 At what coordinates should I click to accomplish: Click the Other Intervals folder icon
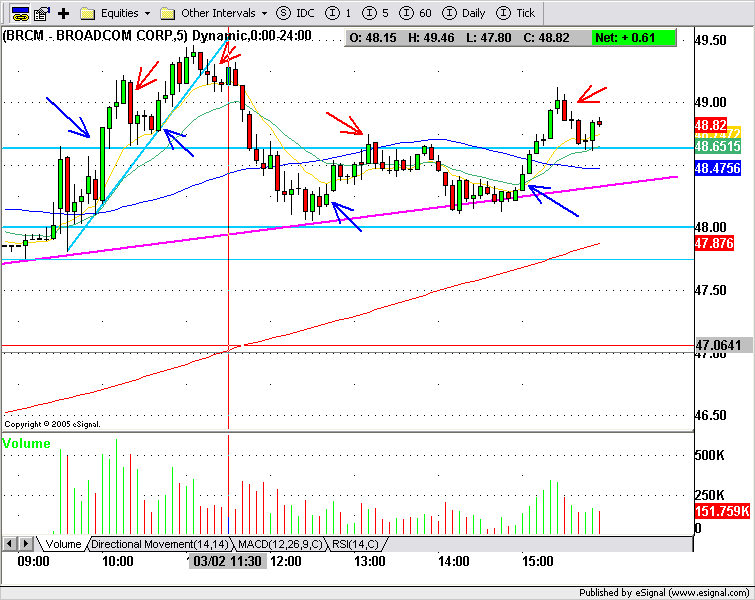click(167, 13)
